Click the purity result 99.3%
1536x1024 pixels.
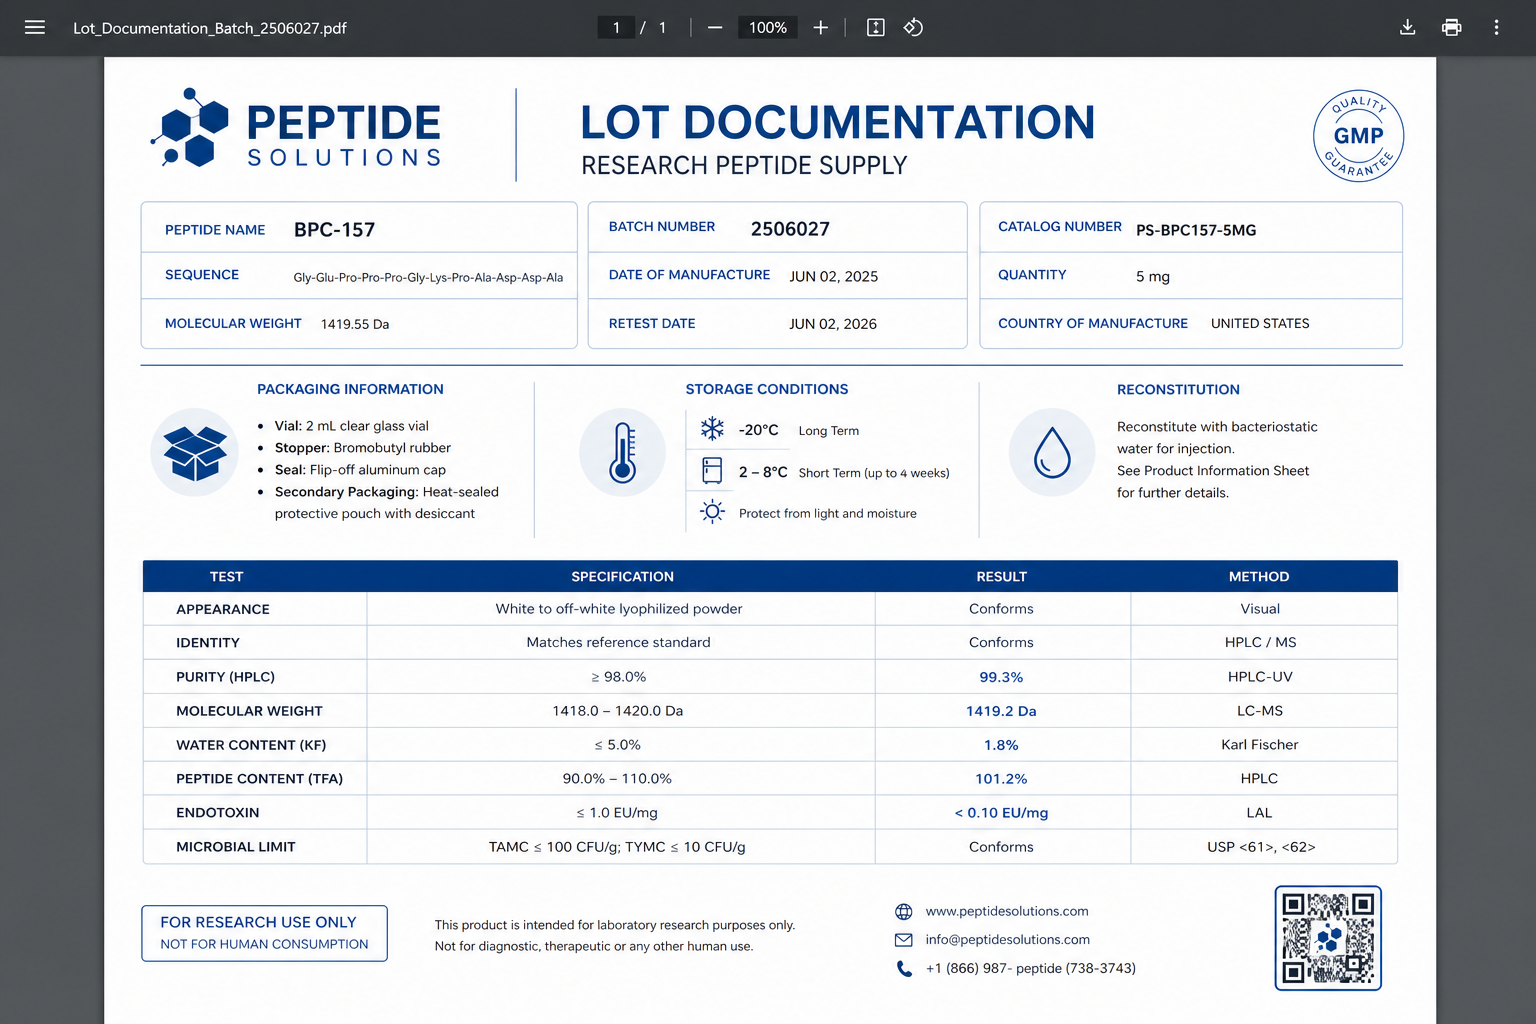(1001, 677)
